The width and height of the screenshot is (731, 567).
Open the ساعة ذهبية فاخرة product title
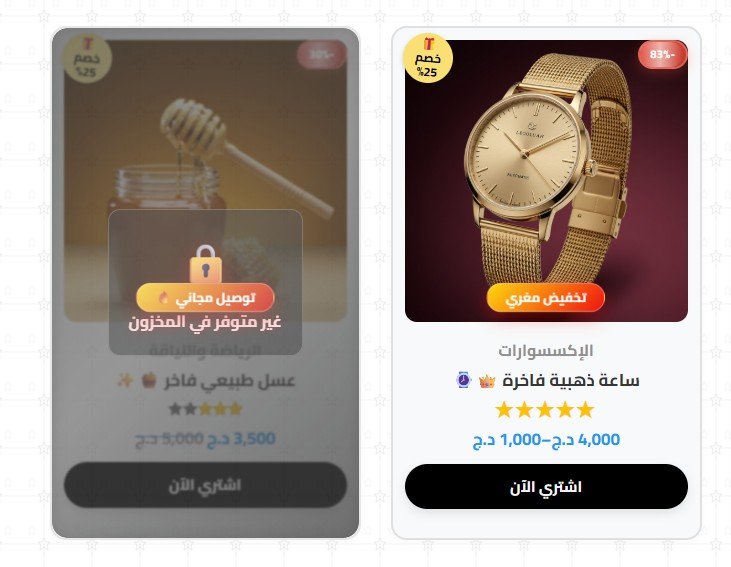point(571,381)
